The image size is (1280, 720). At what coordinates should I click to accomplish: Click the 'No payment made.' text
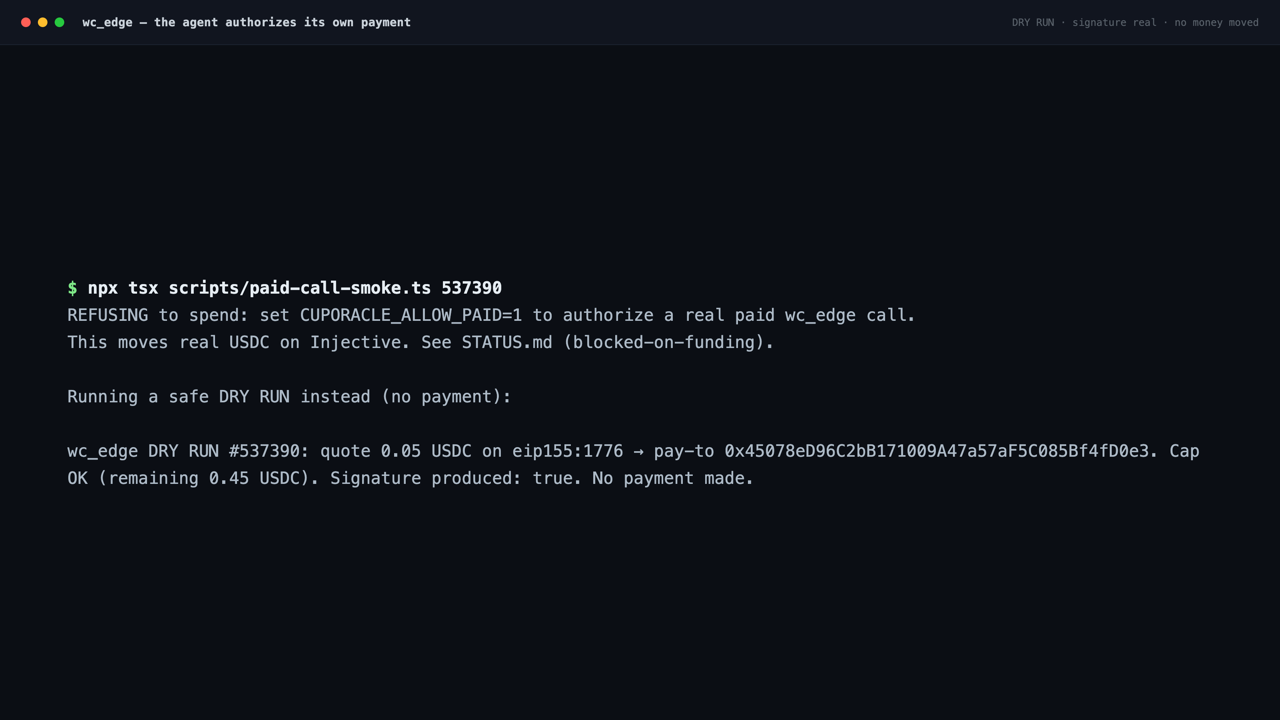(x=673, y=478)
